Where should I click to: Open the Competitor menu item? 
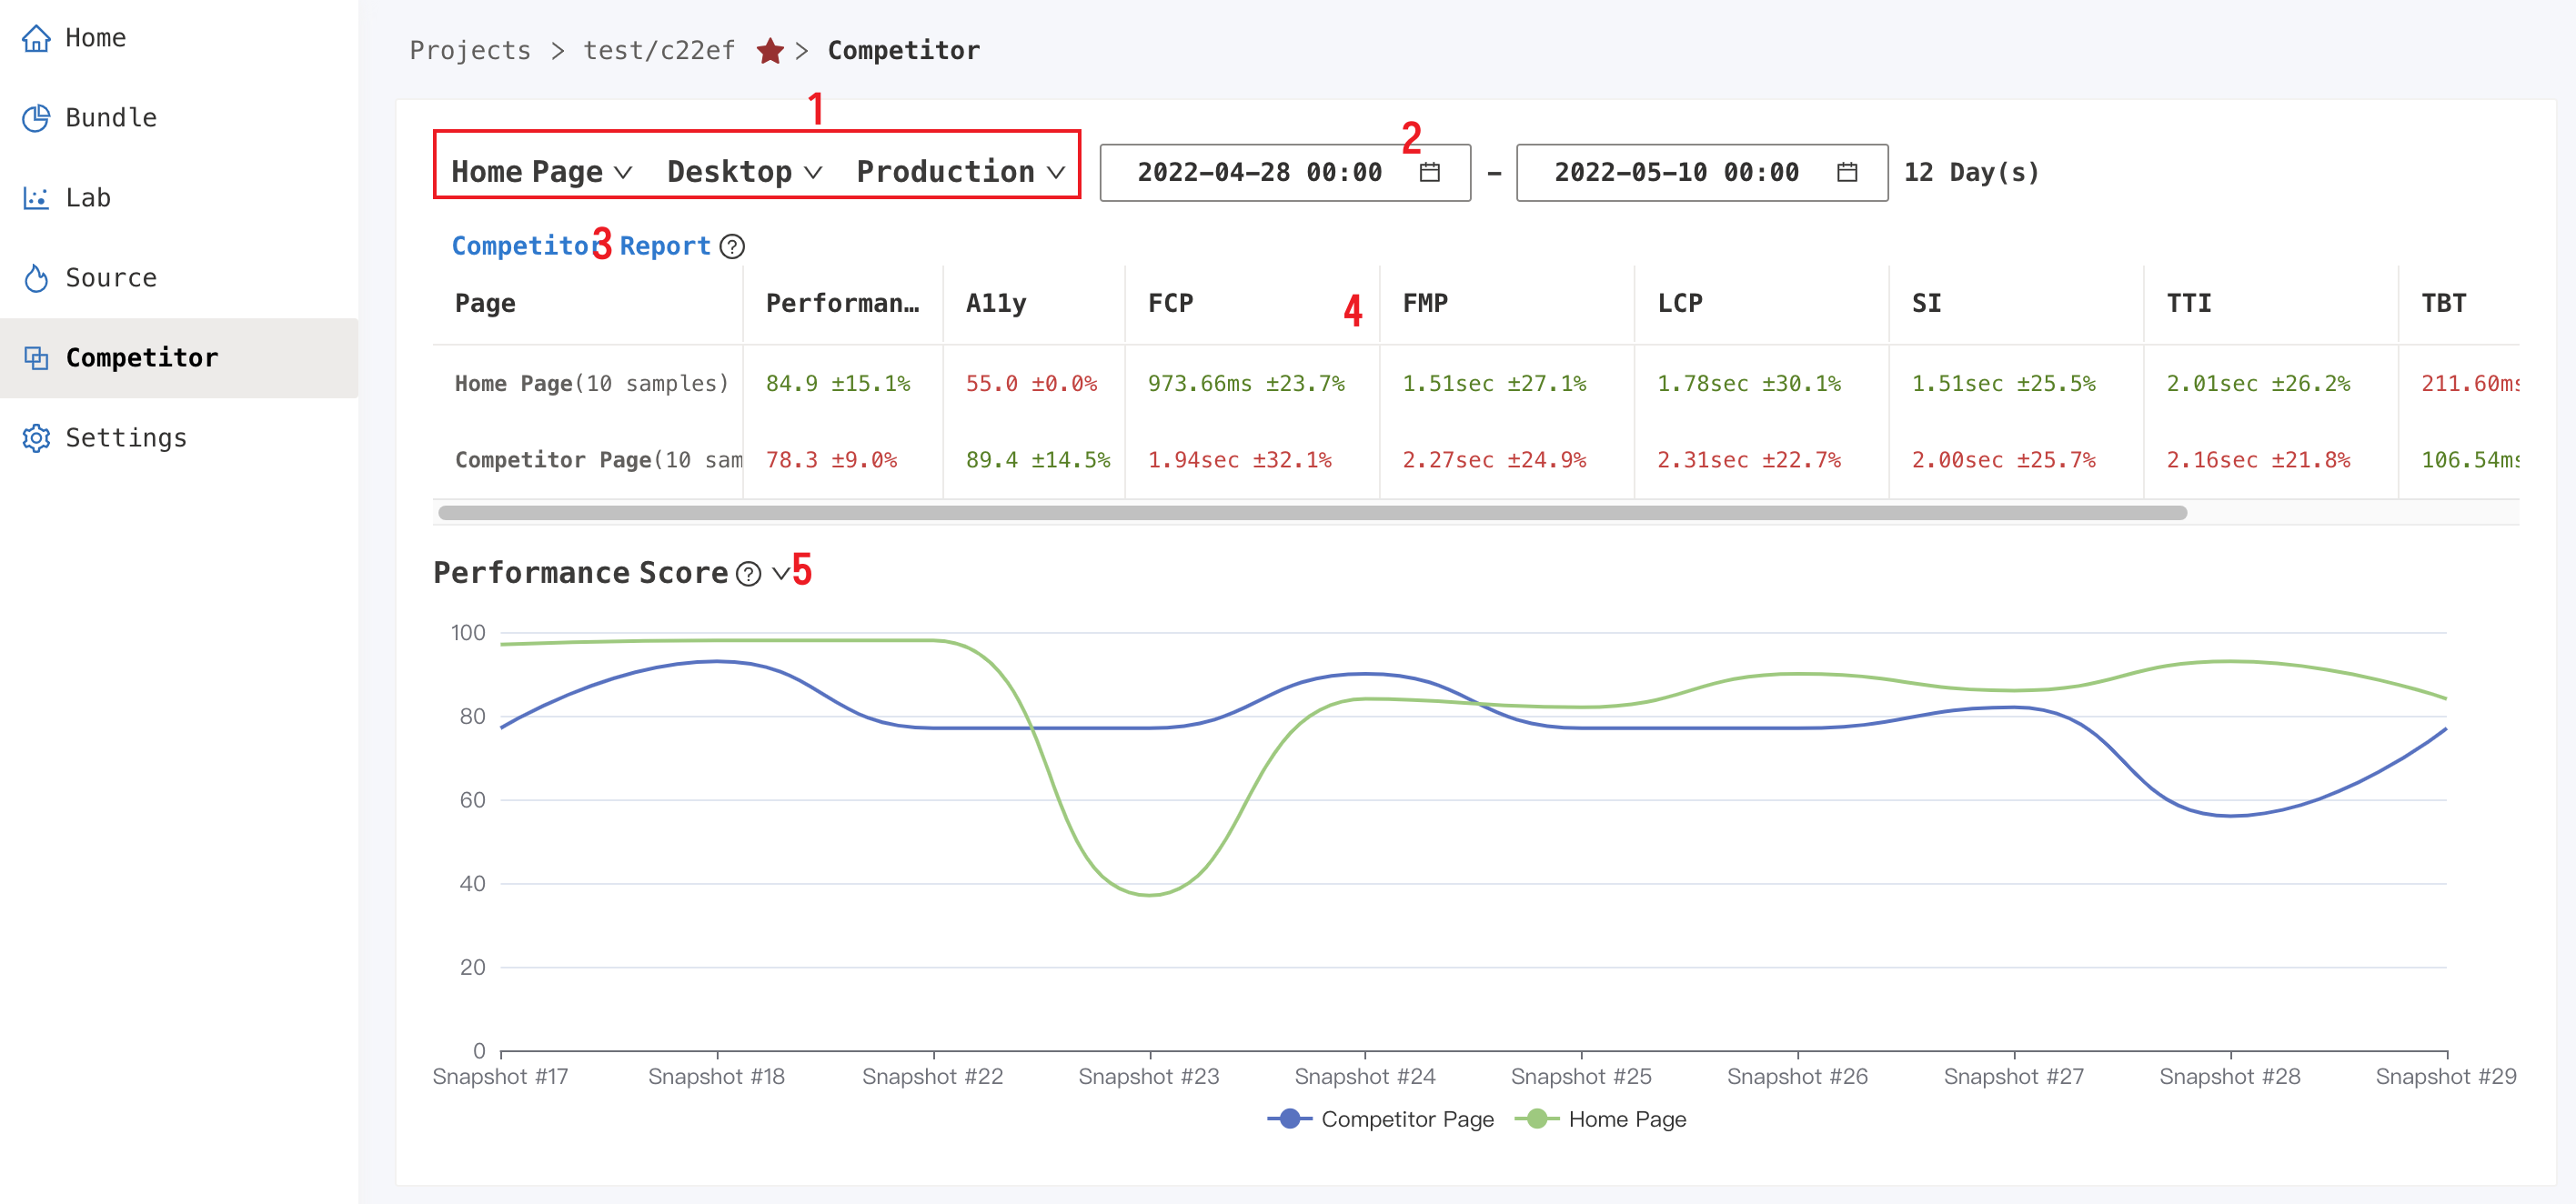pyautogui.click(x=179, y=358)
